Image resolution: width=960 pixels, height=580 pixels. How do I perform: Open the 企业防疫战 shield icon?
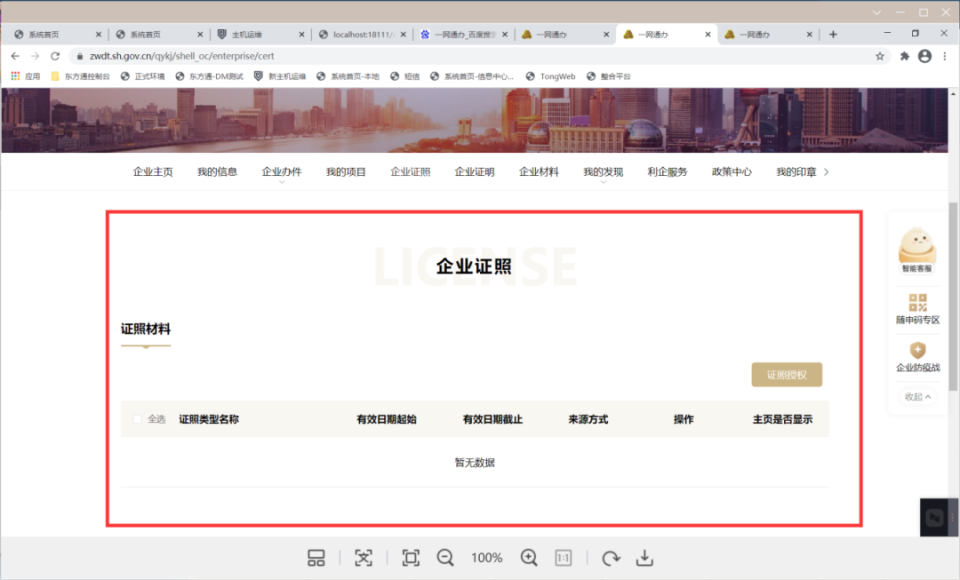pos(916,351)
